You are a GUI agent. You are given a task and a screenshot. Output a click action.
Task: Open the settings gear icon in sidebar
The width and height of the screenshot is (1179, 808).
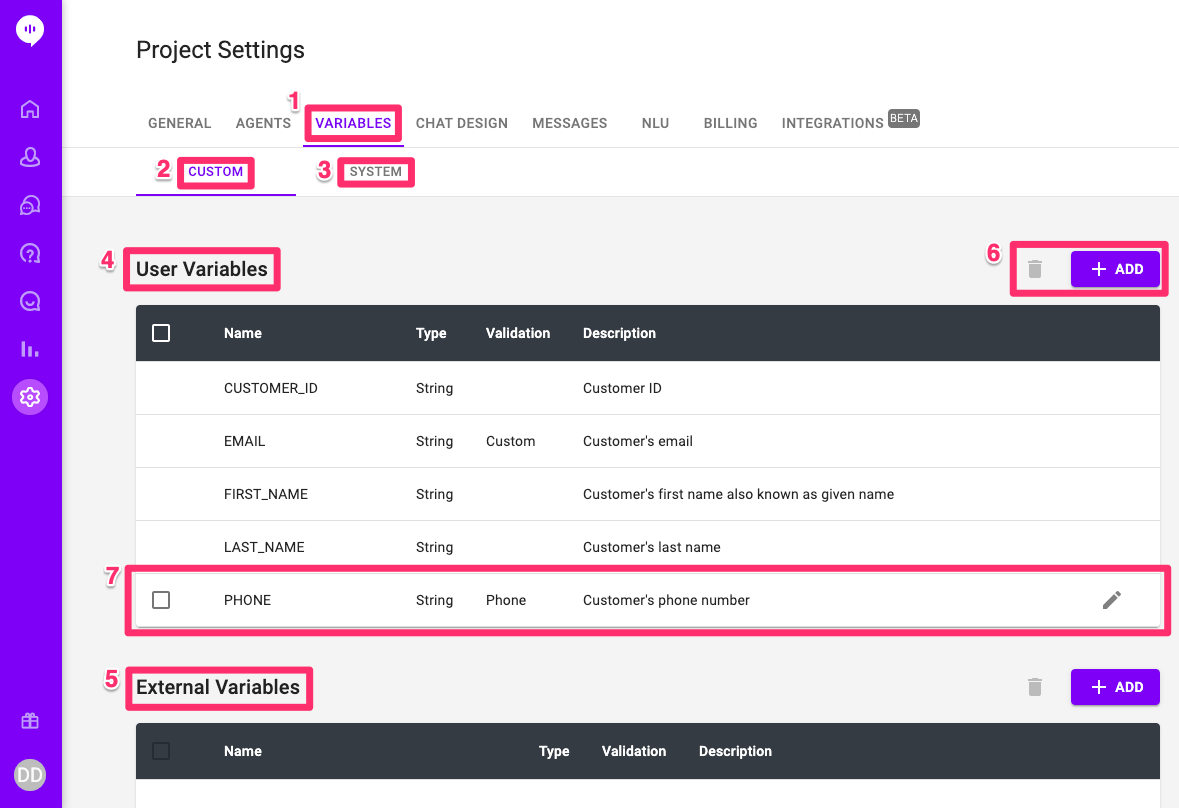pos(30,397)
